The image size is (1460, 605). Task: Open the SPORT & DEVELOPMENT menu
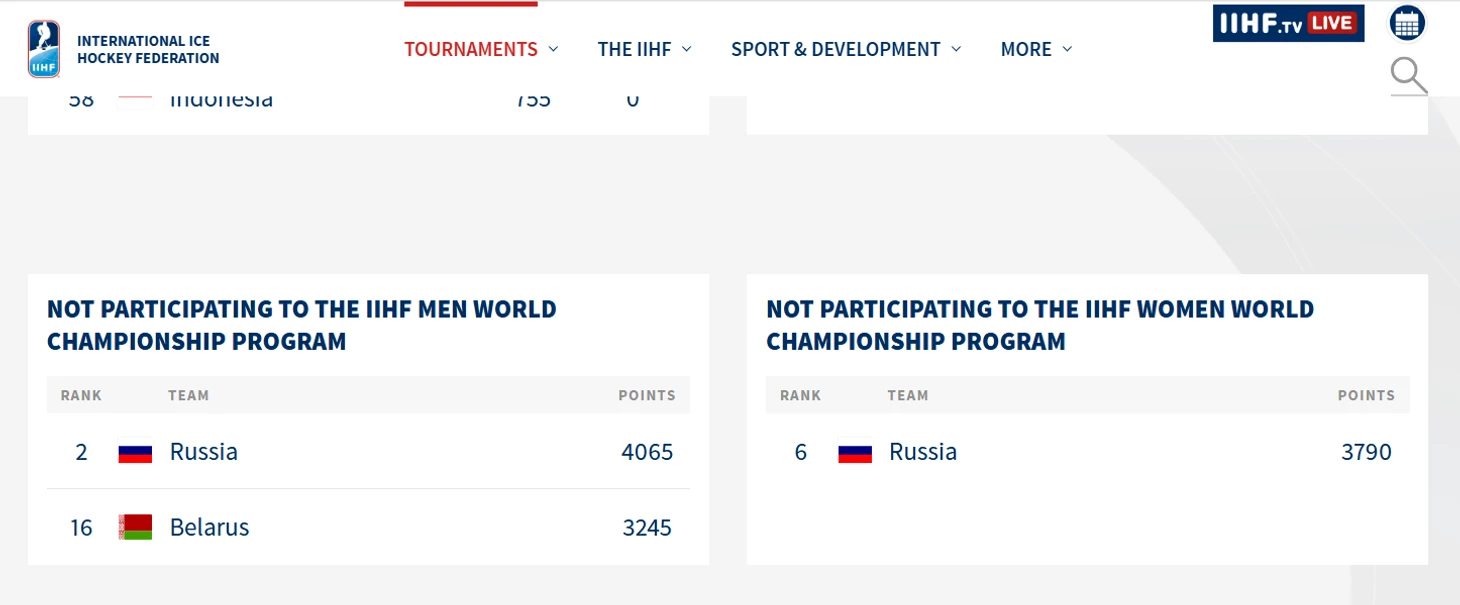point(836,49)
